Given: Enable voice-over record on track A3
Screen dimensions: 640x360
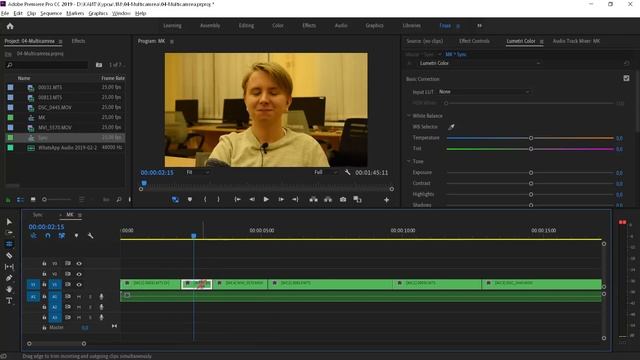Looking at the screenshot, I should pyautogui.click(x=101, y=317).
